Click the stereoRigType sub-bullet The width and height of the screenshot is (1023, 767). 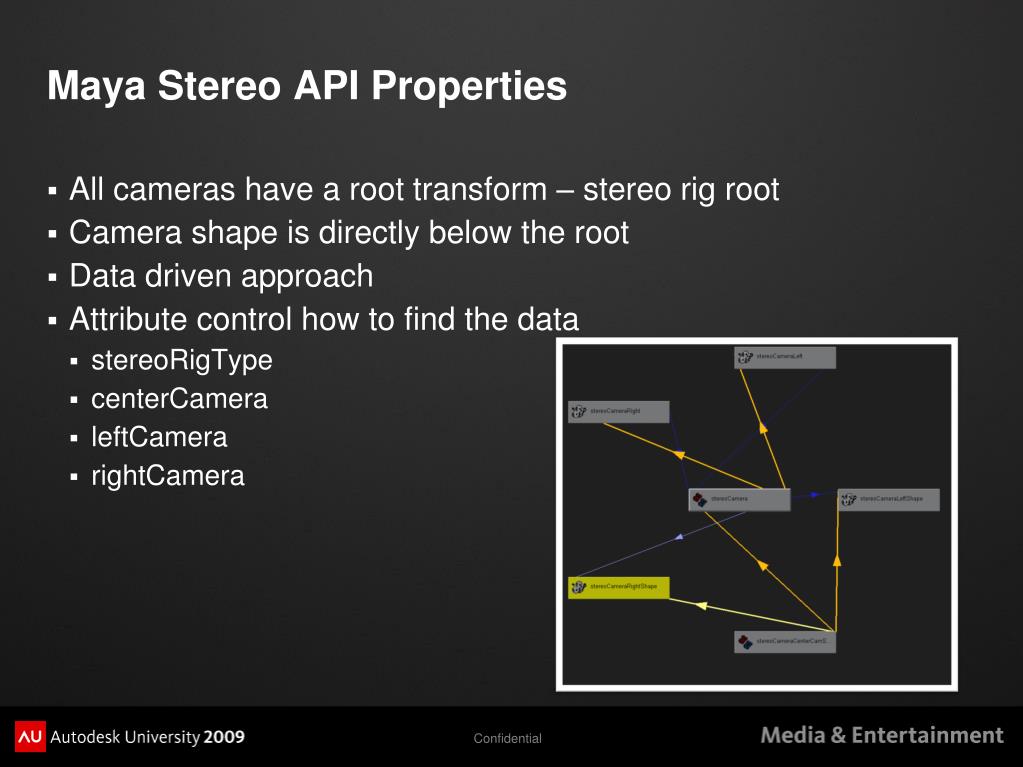click(182, 361)
